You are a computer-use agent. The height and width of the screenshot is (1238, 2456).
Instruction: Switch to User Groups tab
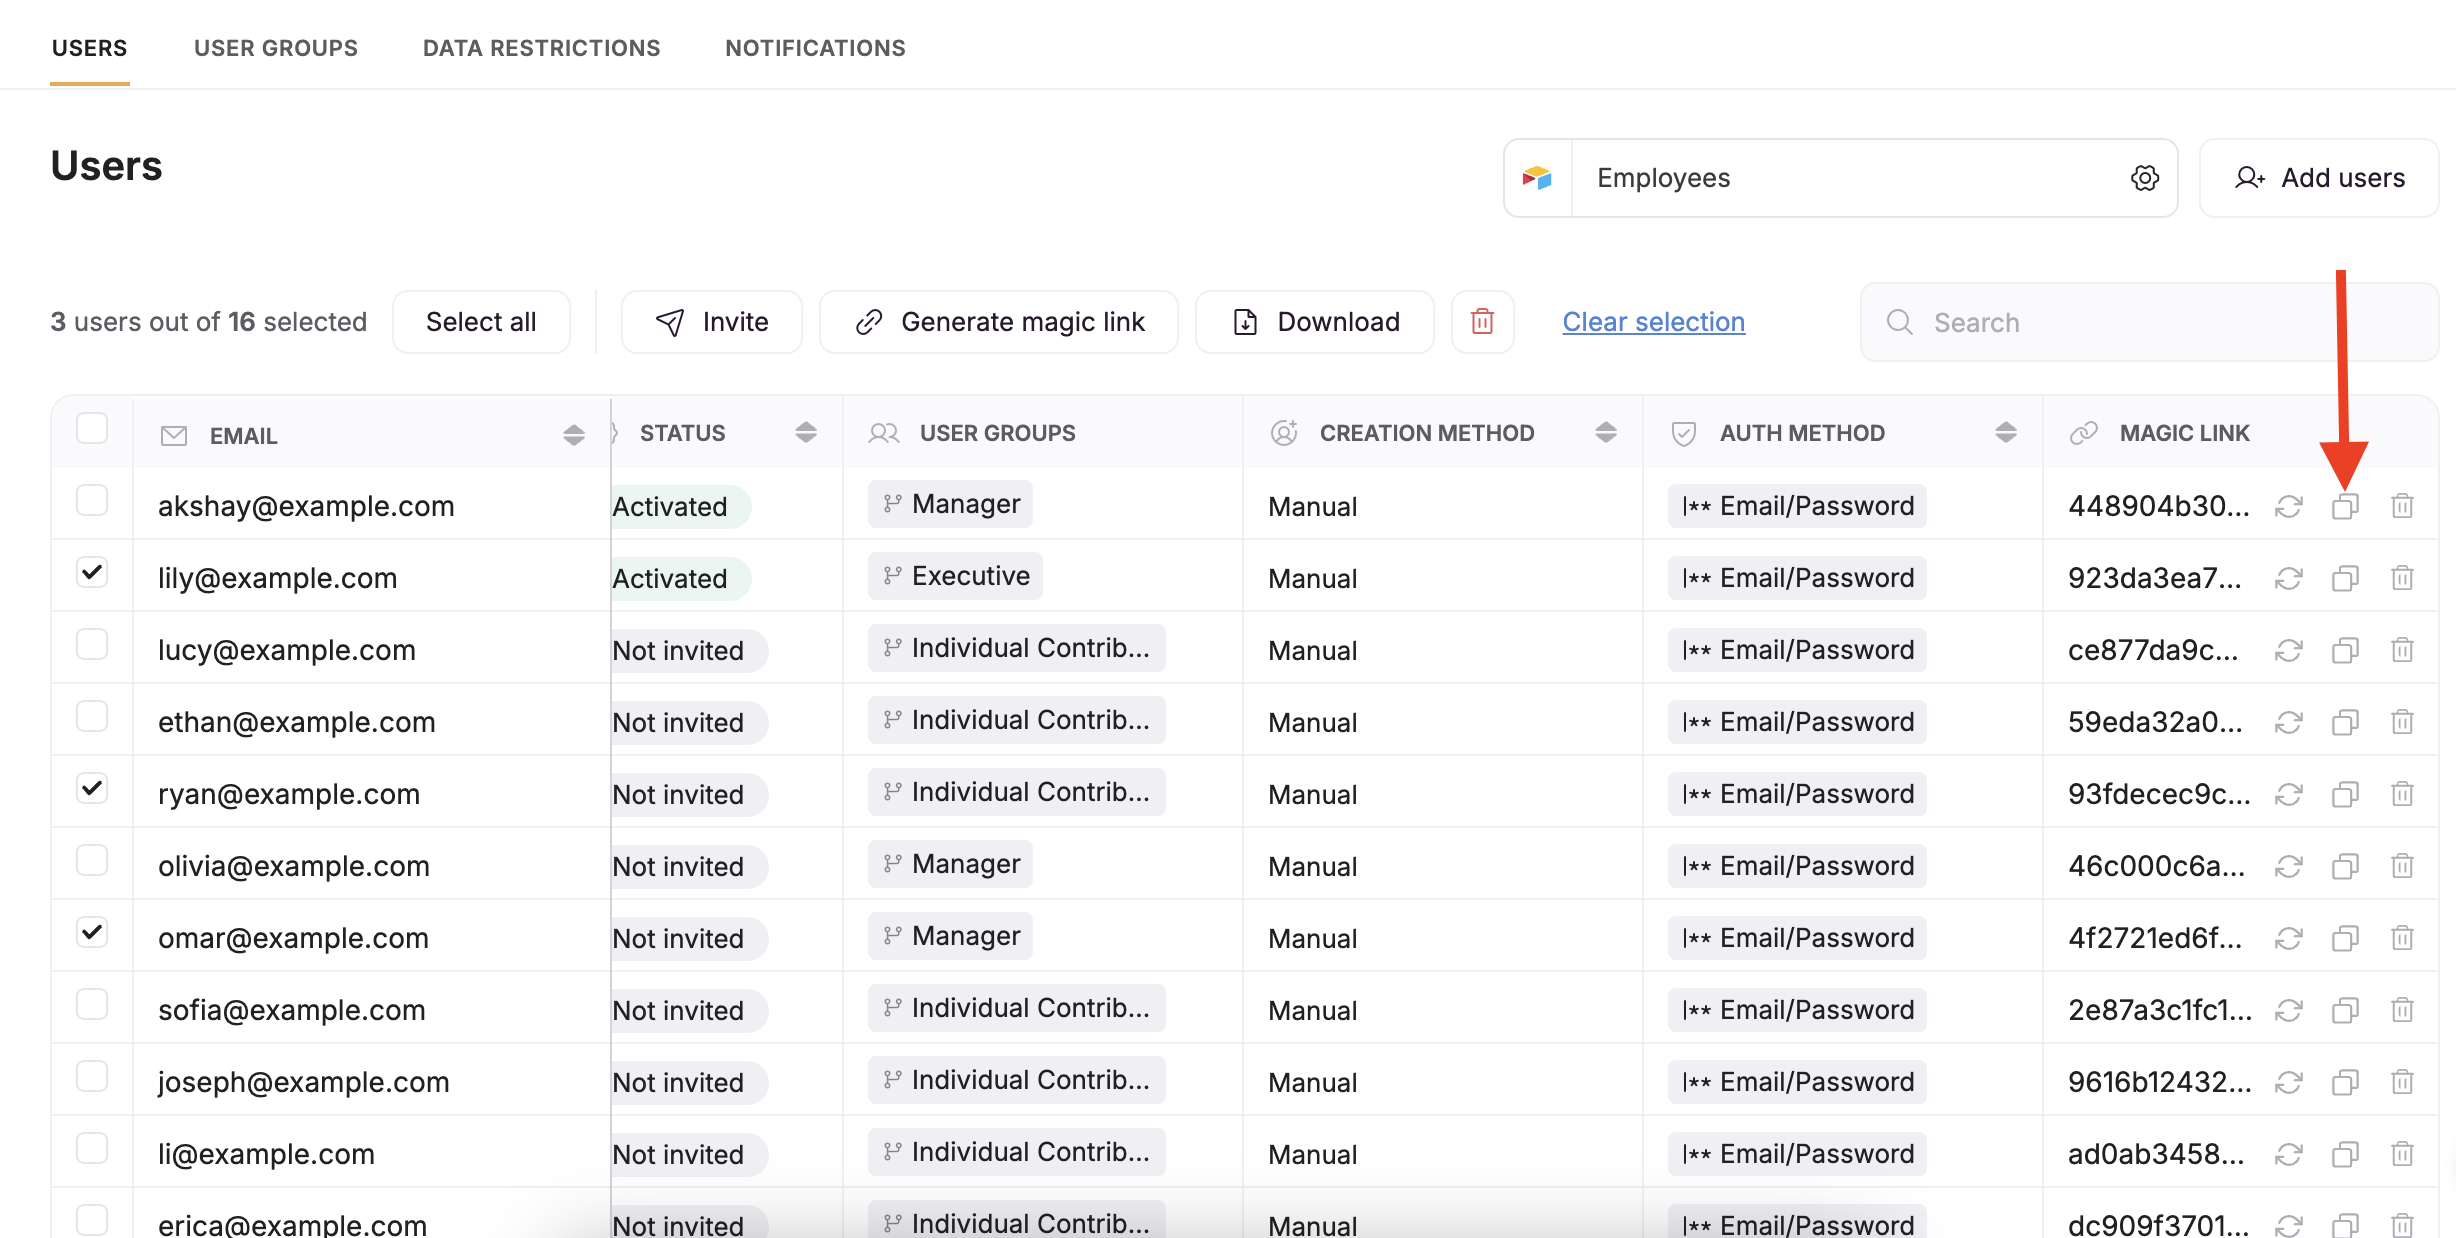pyautogui.click(x=276, y=48)
